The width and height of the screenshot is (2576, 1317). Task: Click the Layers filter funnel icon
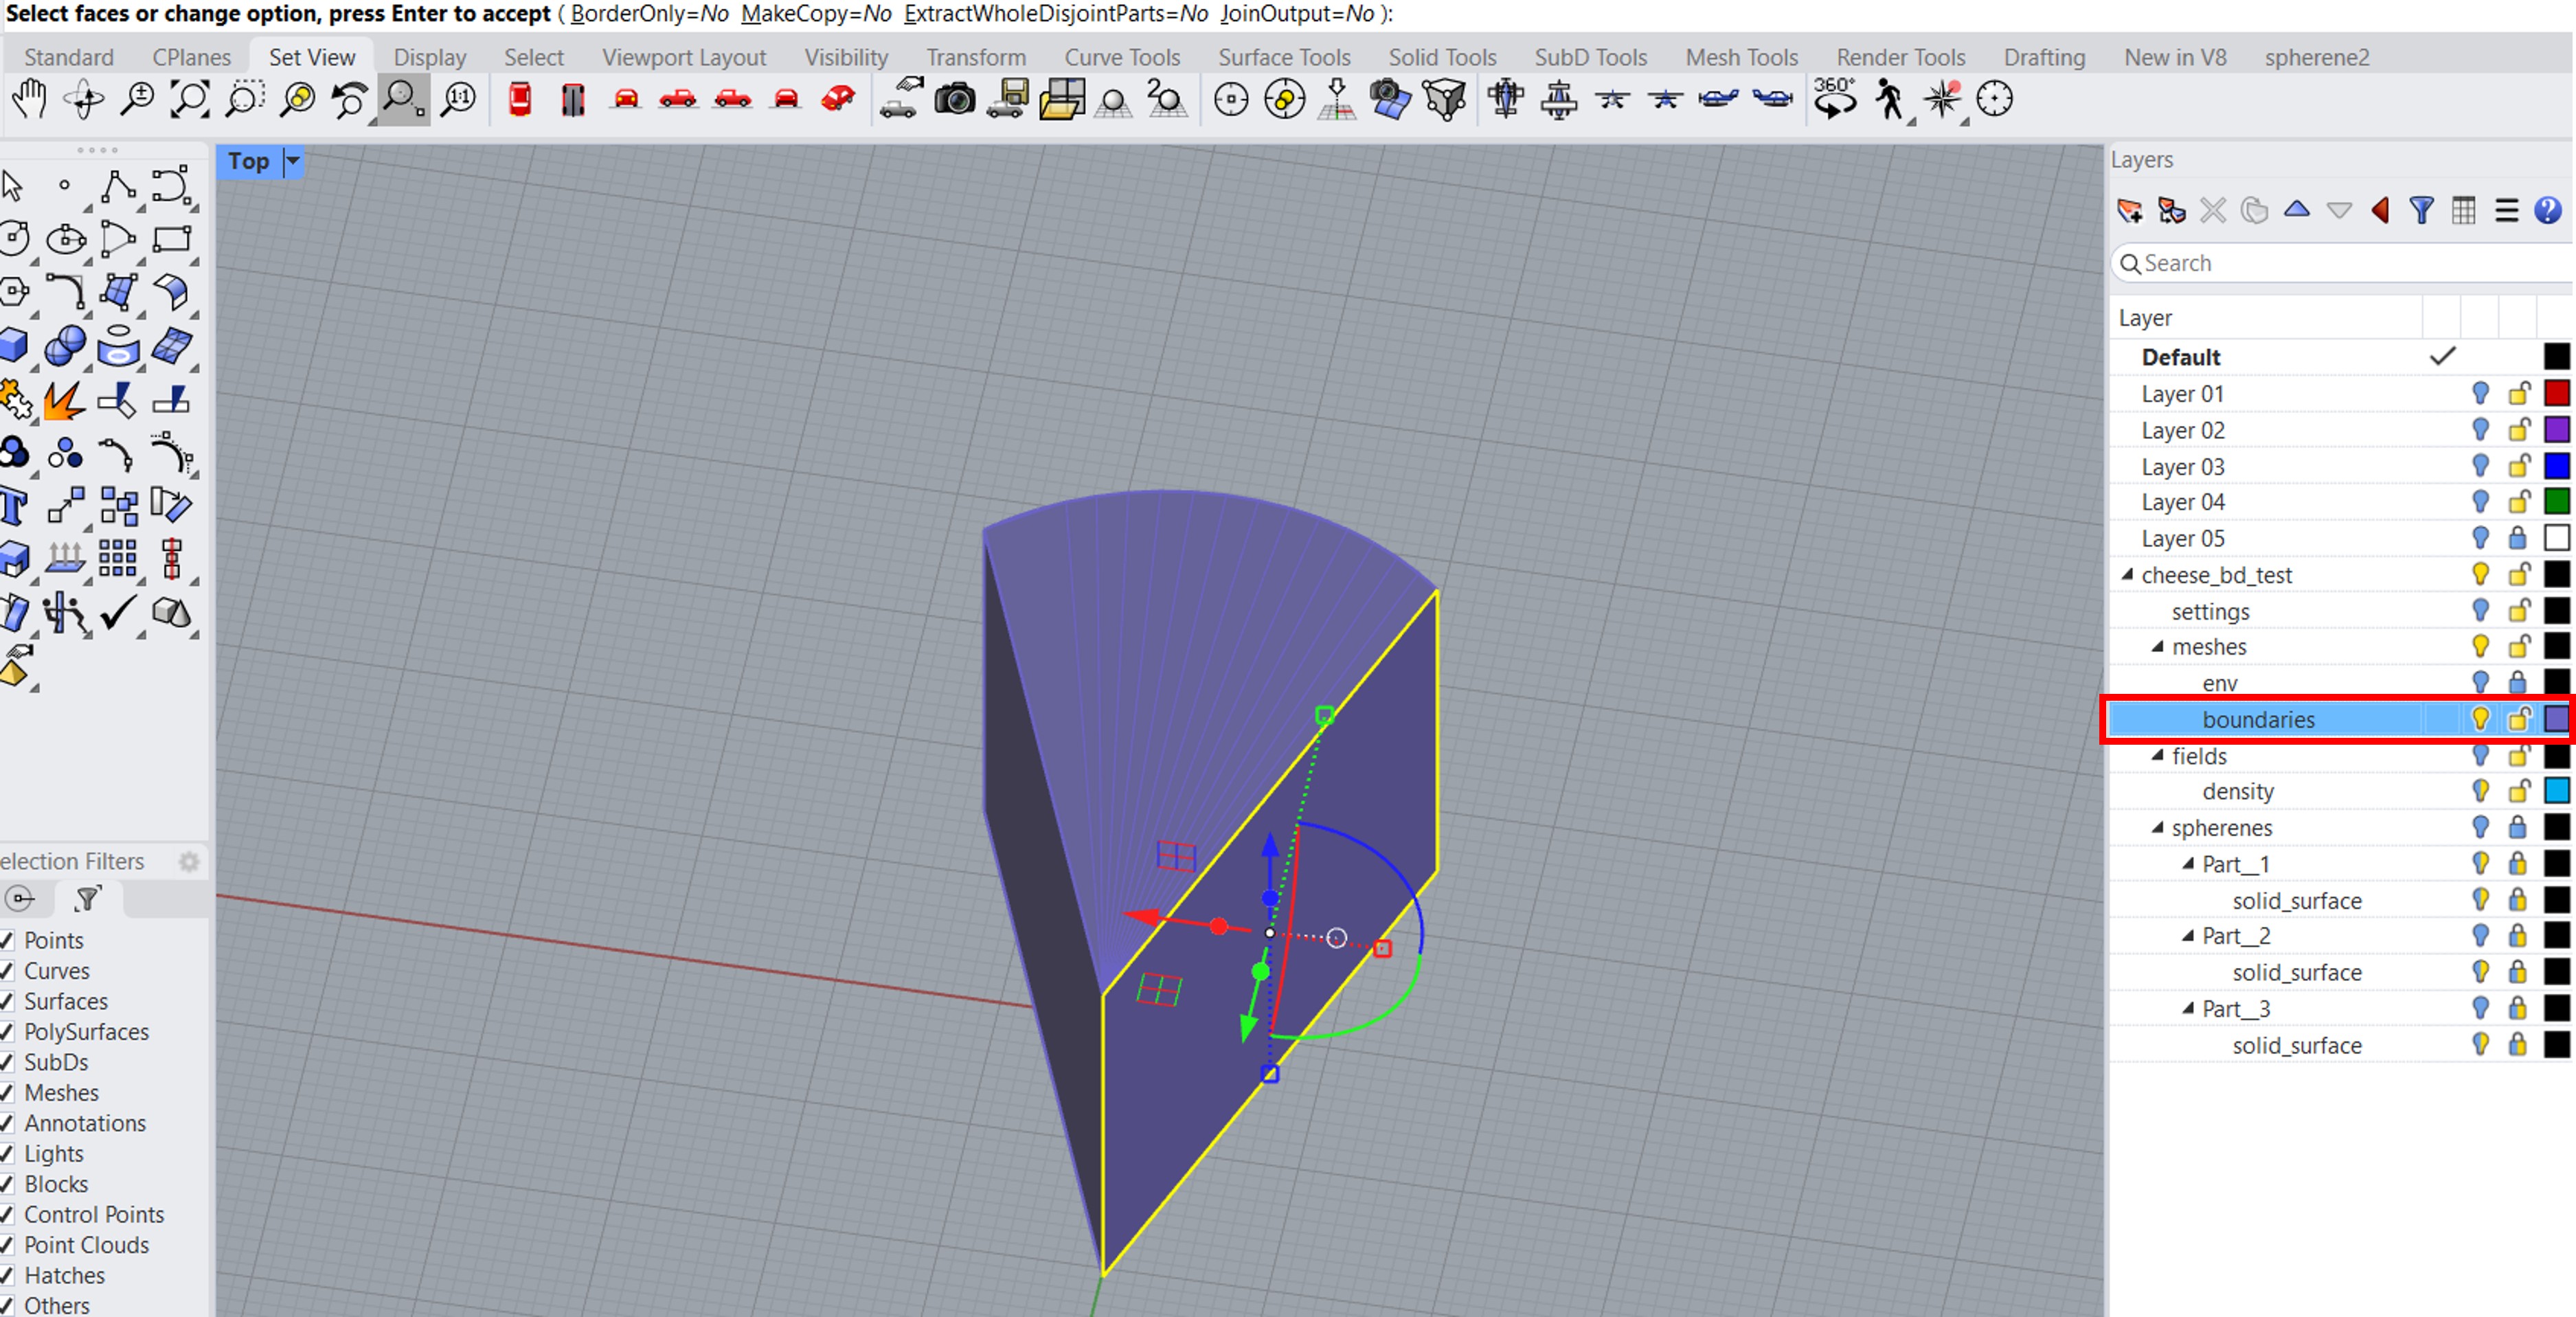pyautogui.click(x=2421, y=210)
